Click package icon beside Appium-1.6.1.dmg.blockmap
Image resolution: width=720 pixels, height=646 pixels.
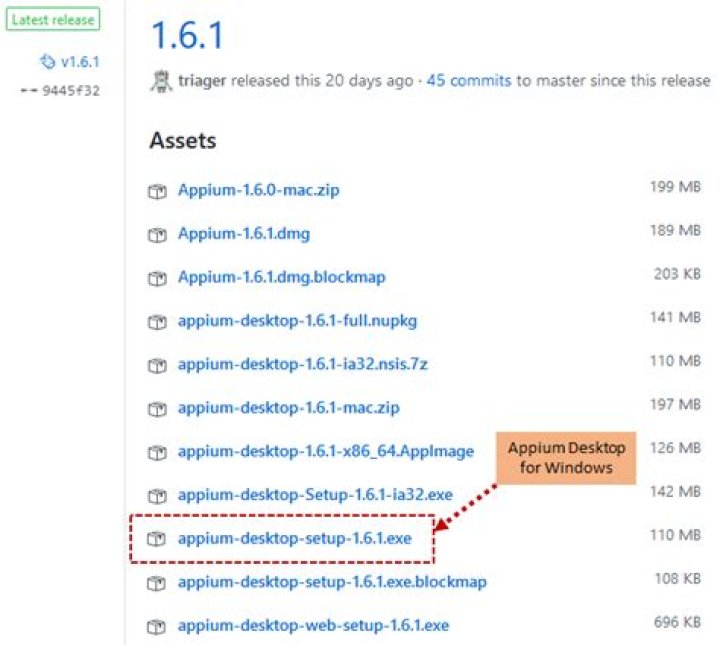(x=157, y=278)
